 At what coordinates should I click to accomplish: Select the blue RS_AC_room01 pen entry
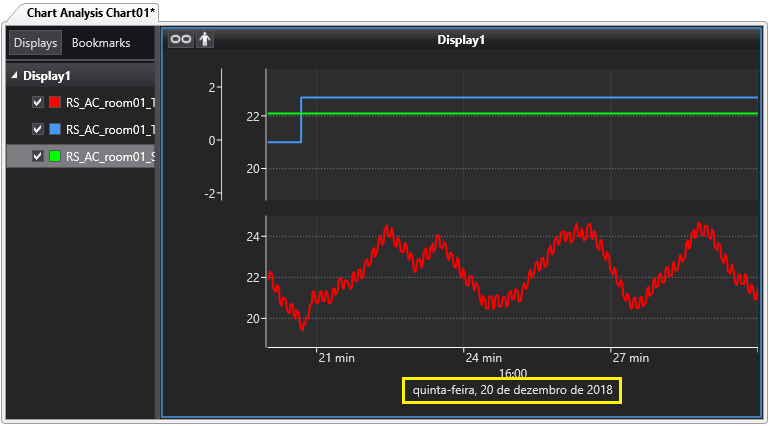coord(109,129)
